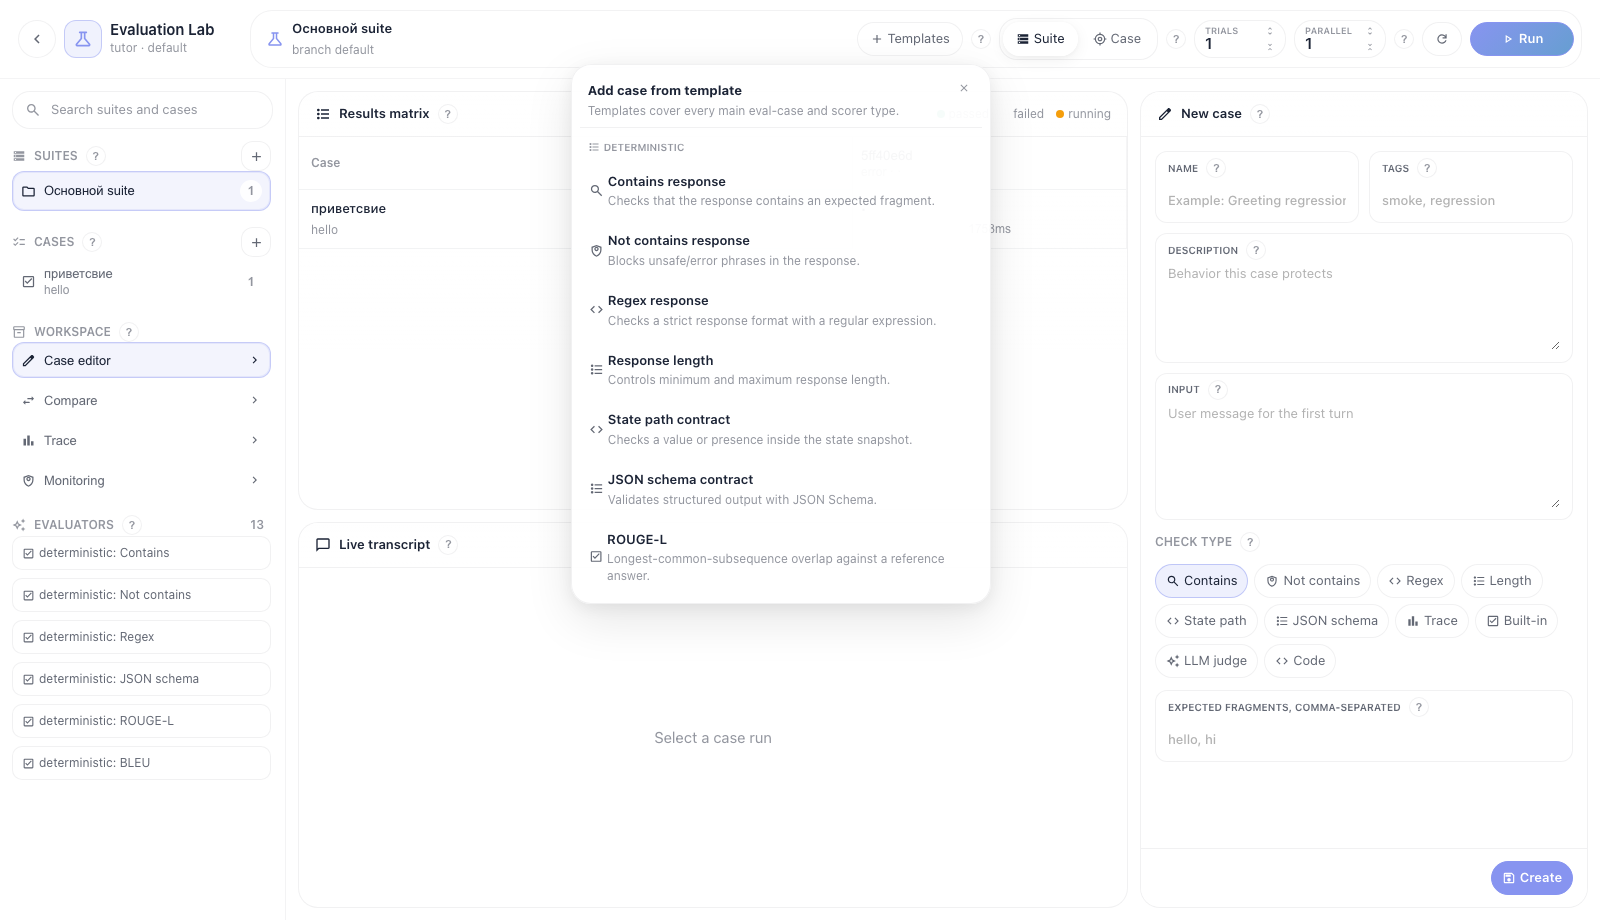The height and width of the screenshot is (920, 1600).
Task: Open the Templates button
Action: 910,39
